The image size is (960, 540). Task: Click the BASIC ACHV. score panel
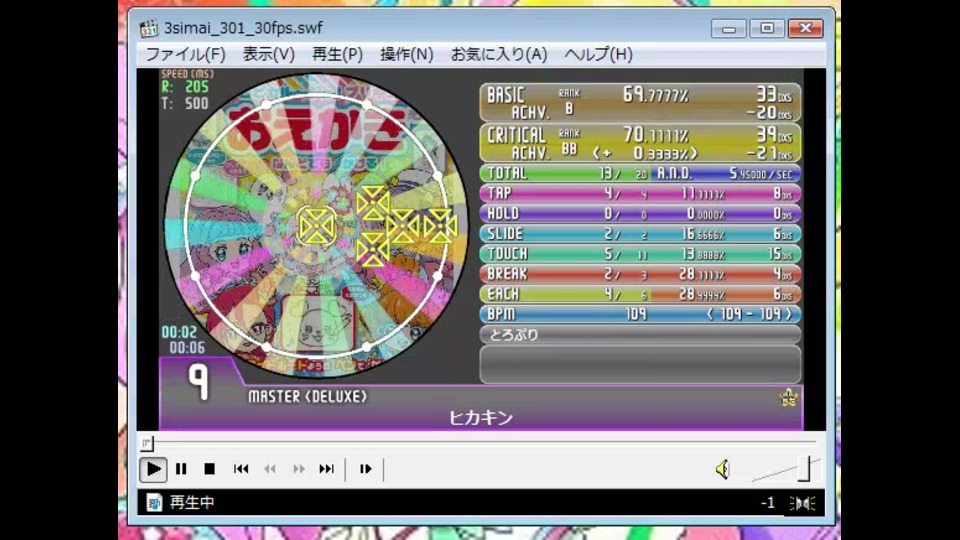(x=640, y=102)
